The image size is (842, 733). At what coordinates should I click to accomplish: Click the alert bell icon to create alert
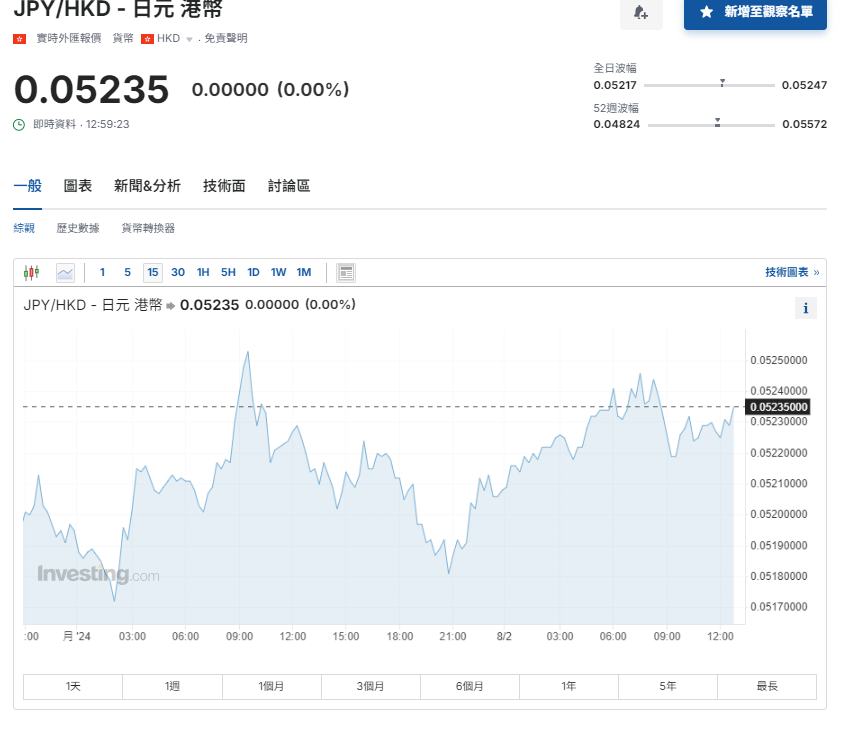click(x=641, y=15)
